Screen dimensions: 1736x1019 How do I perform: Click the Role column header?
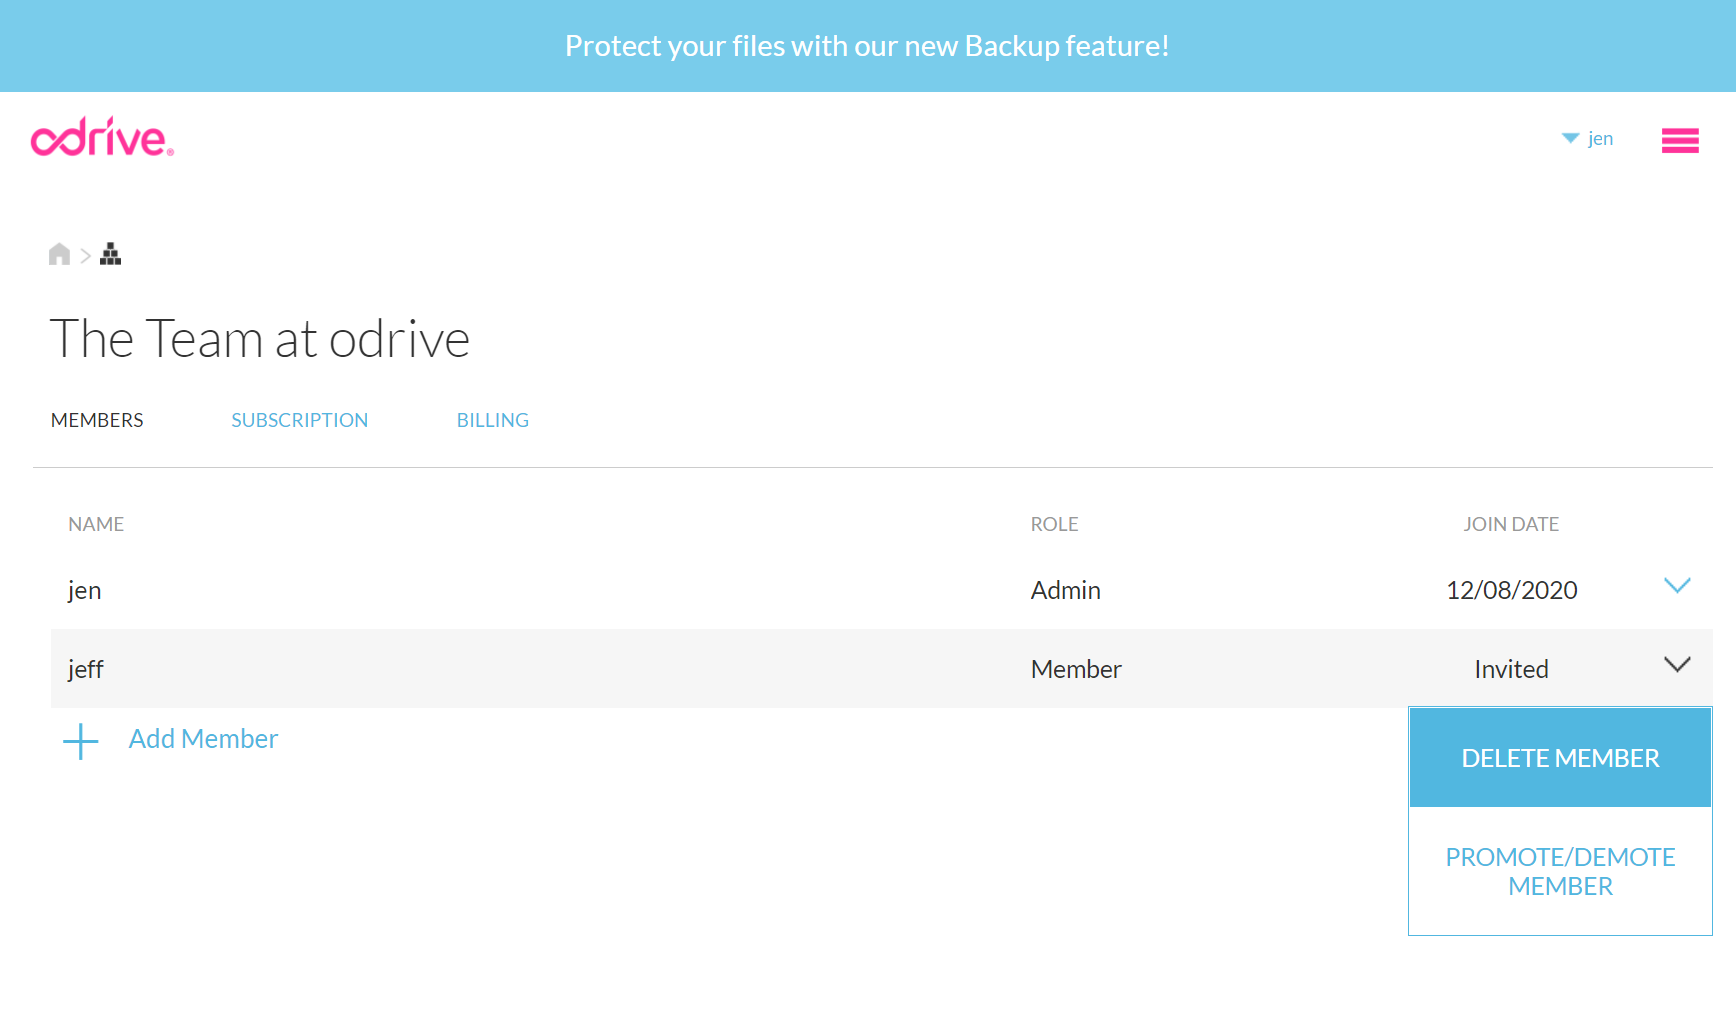[1054, 524]
